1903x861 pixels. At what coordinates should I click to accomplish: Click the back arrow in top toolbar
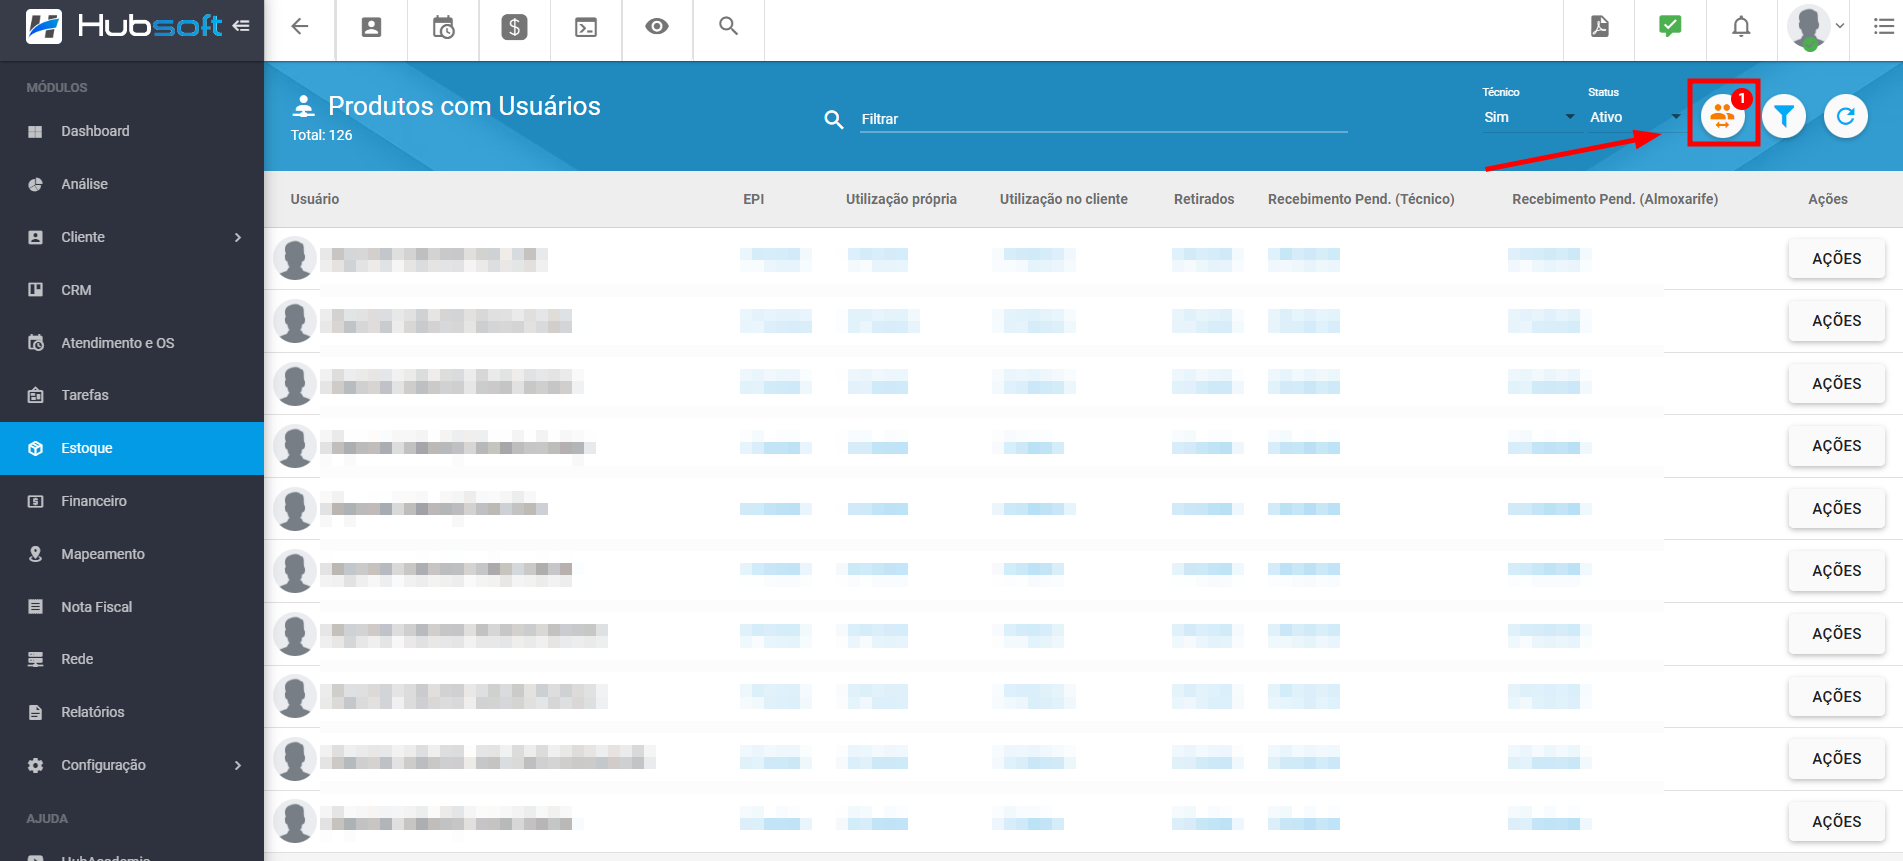299,27
